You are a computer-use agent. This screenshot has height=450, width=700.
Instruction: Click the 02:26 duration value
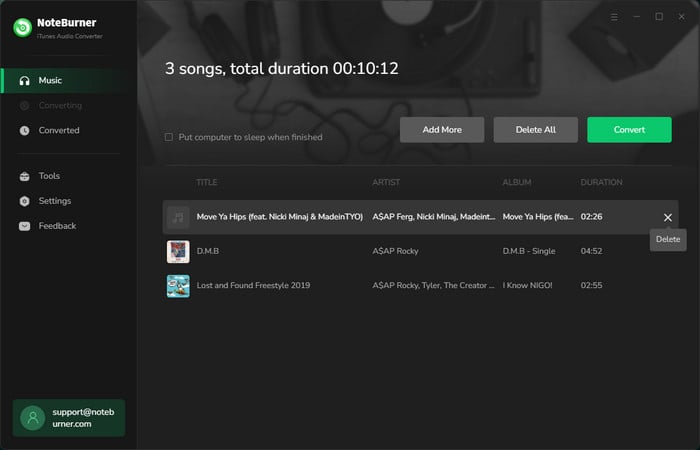592,217
